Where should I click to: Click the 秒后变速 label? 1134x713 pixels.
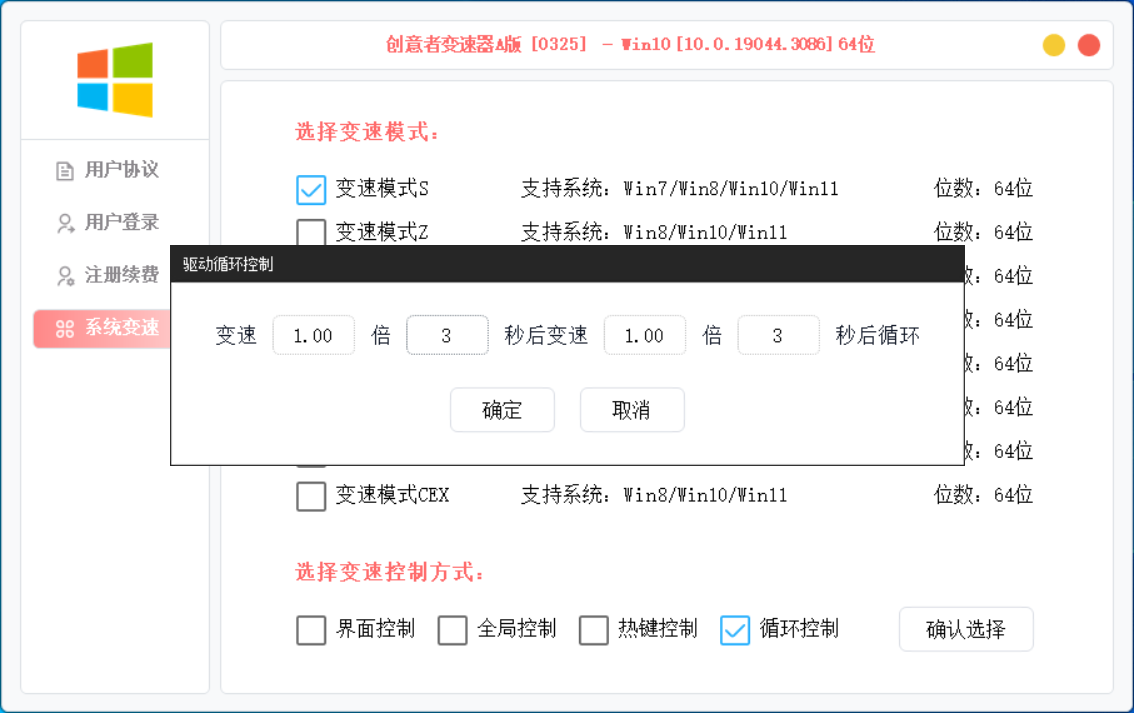[546, 336]
